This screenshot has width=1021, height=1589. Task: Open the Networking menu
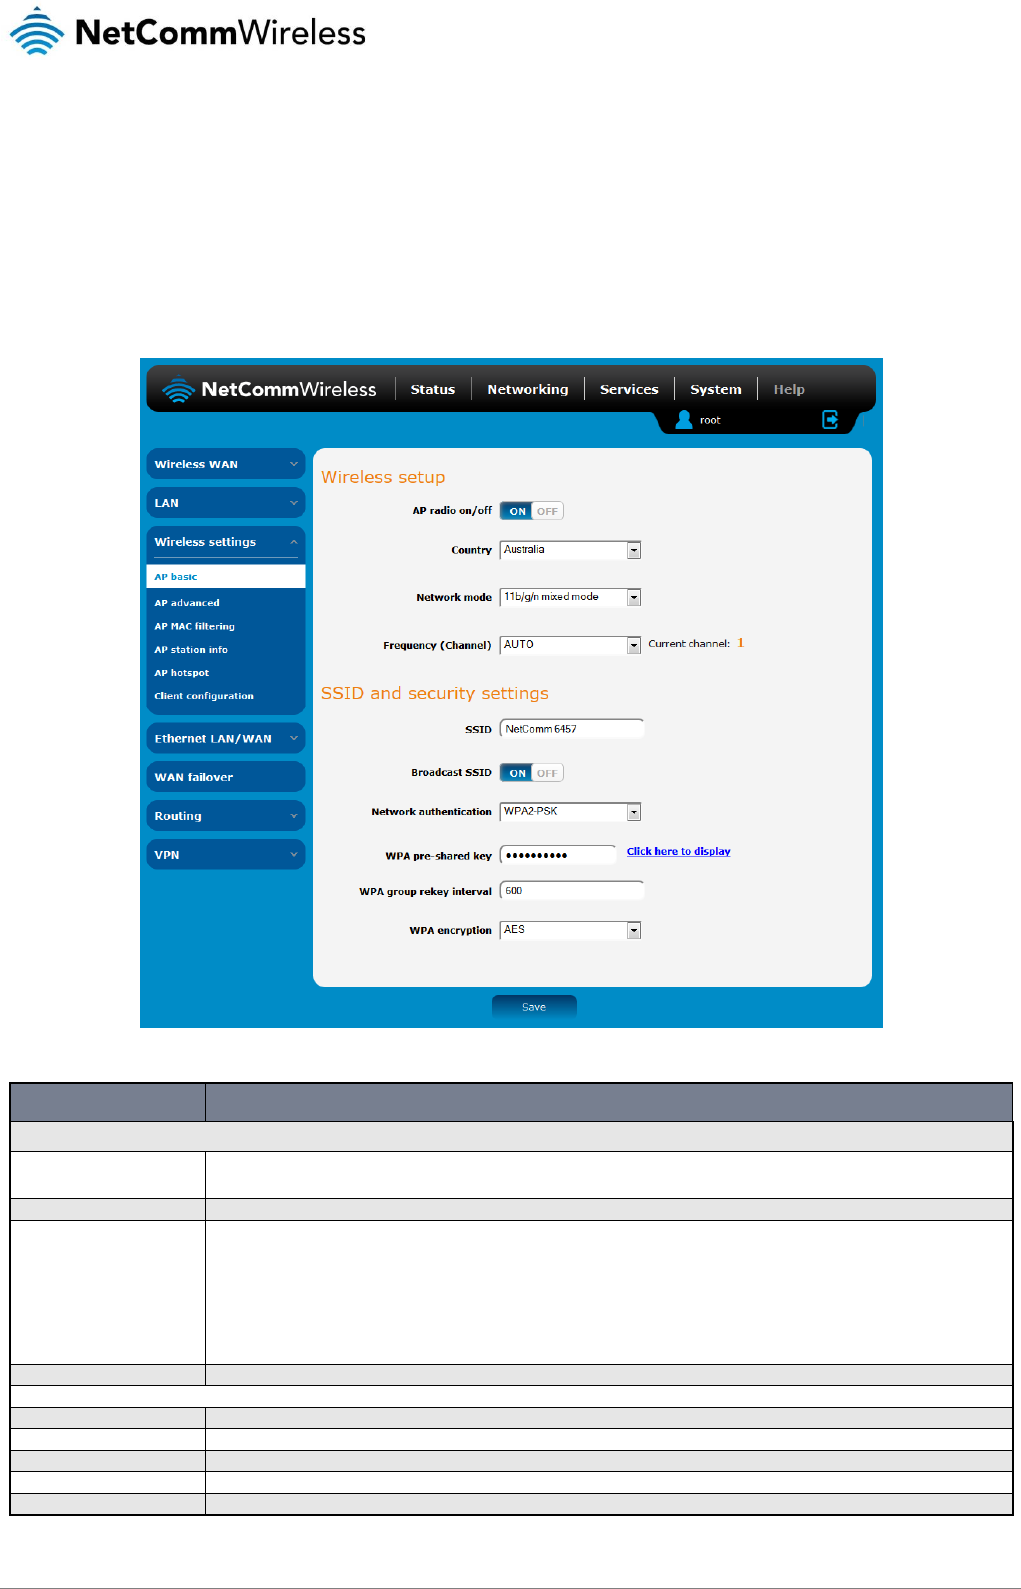click(x=528, y=389)
